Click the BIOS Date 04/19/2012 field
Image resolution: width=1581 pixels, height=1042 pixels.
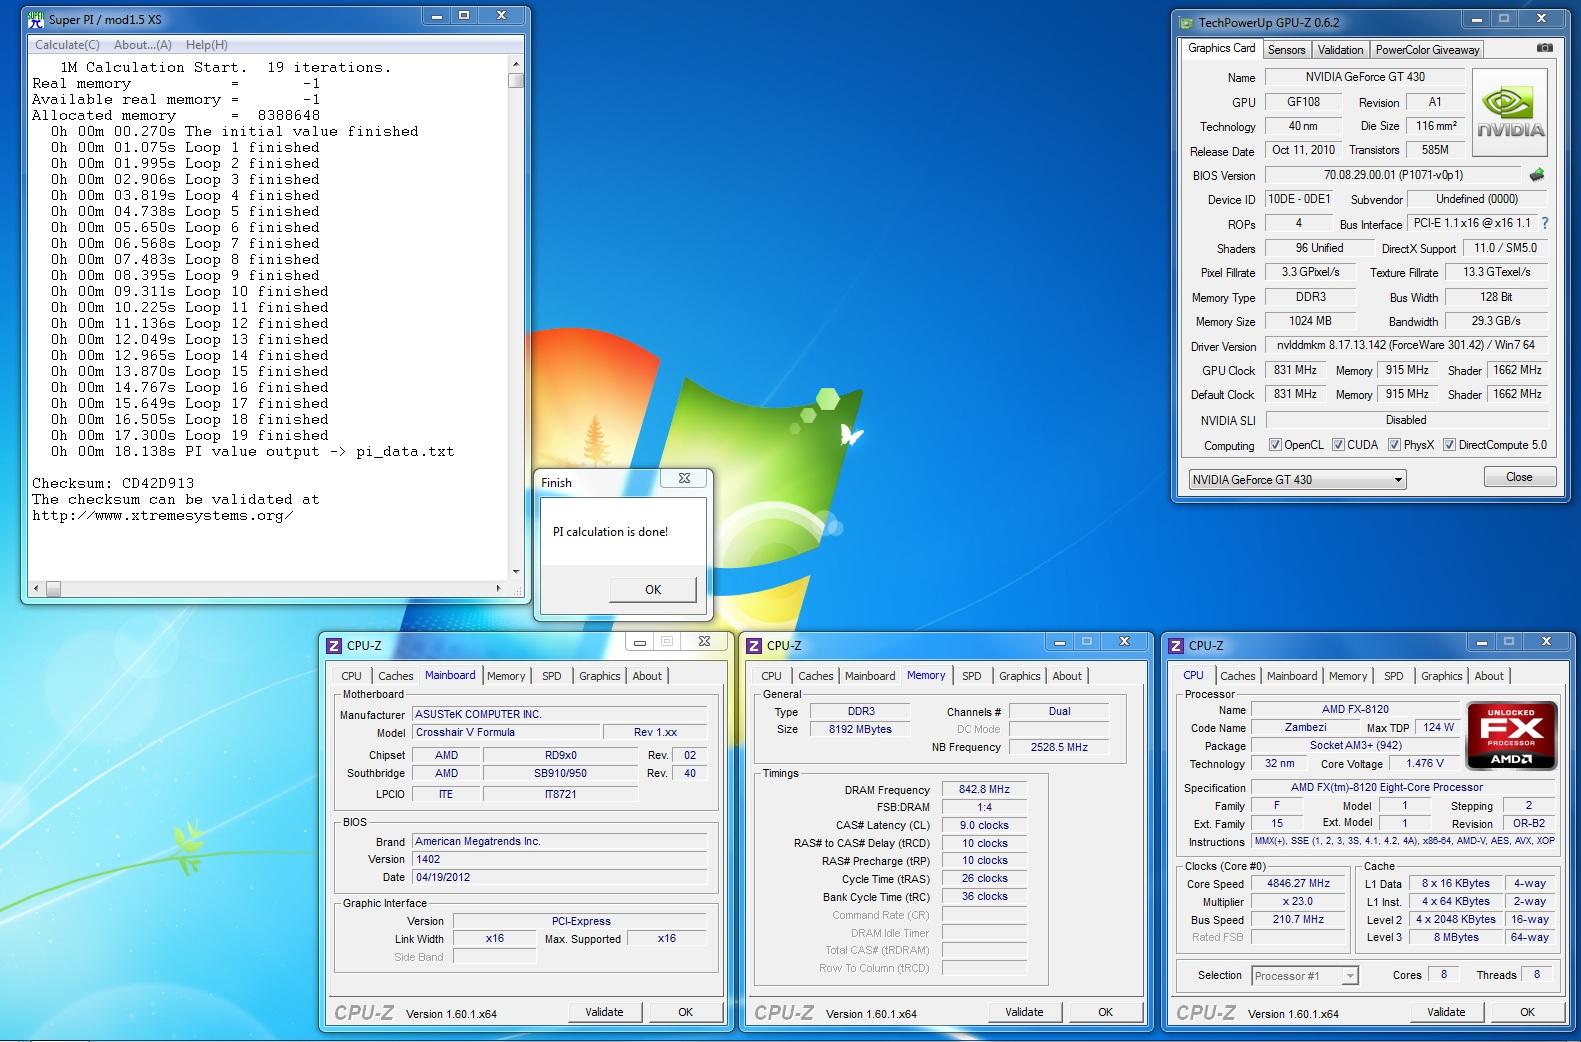click(559, 877)
